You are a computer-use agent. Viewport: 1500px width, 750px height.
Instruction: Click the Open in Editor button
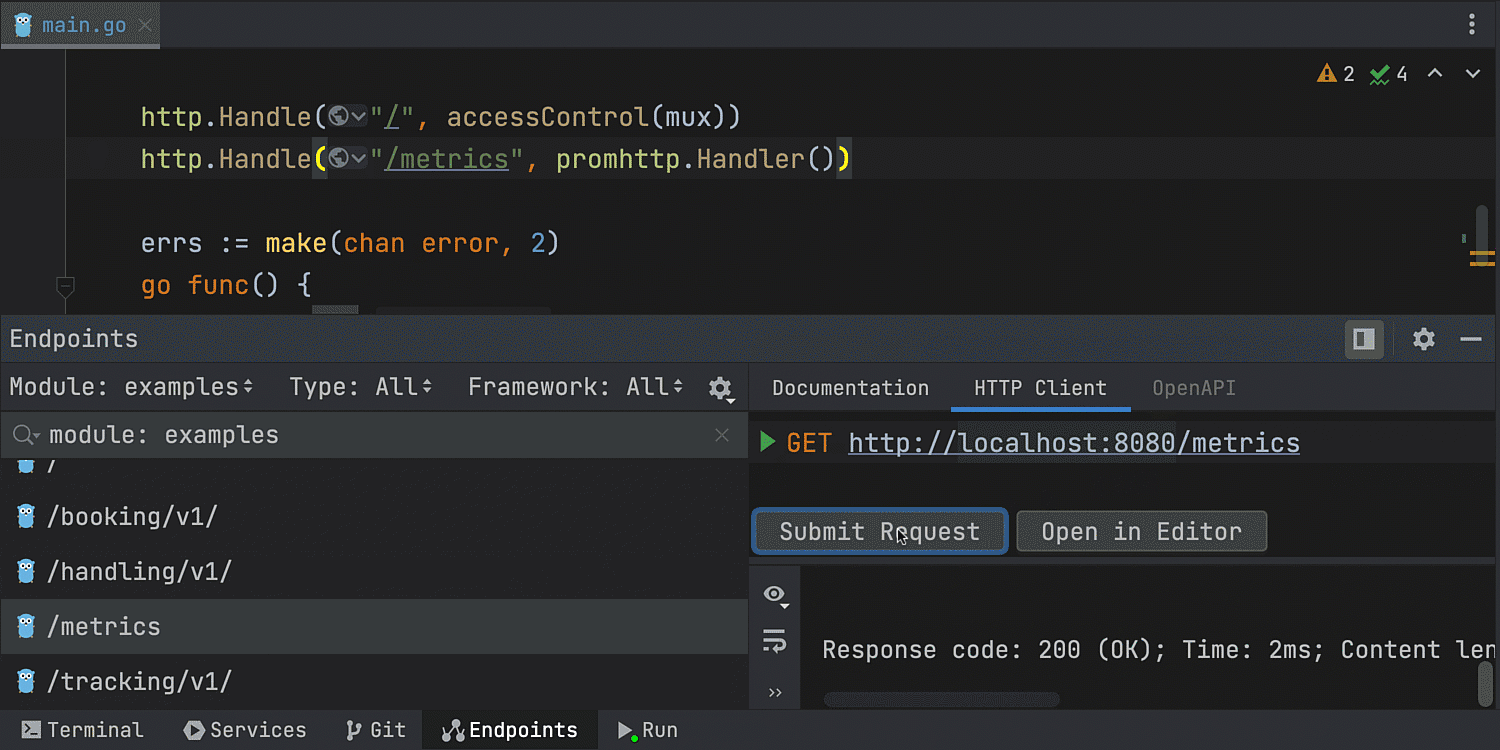click(1141, 531)
